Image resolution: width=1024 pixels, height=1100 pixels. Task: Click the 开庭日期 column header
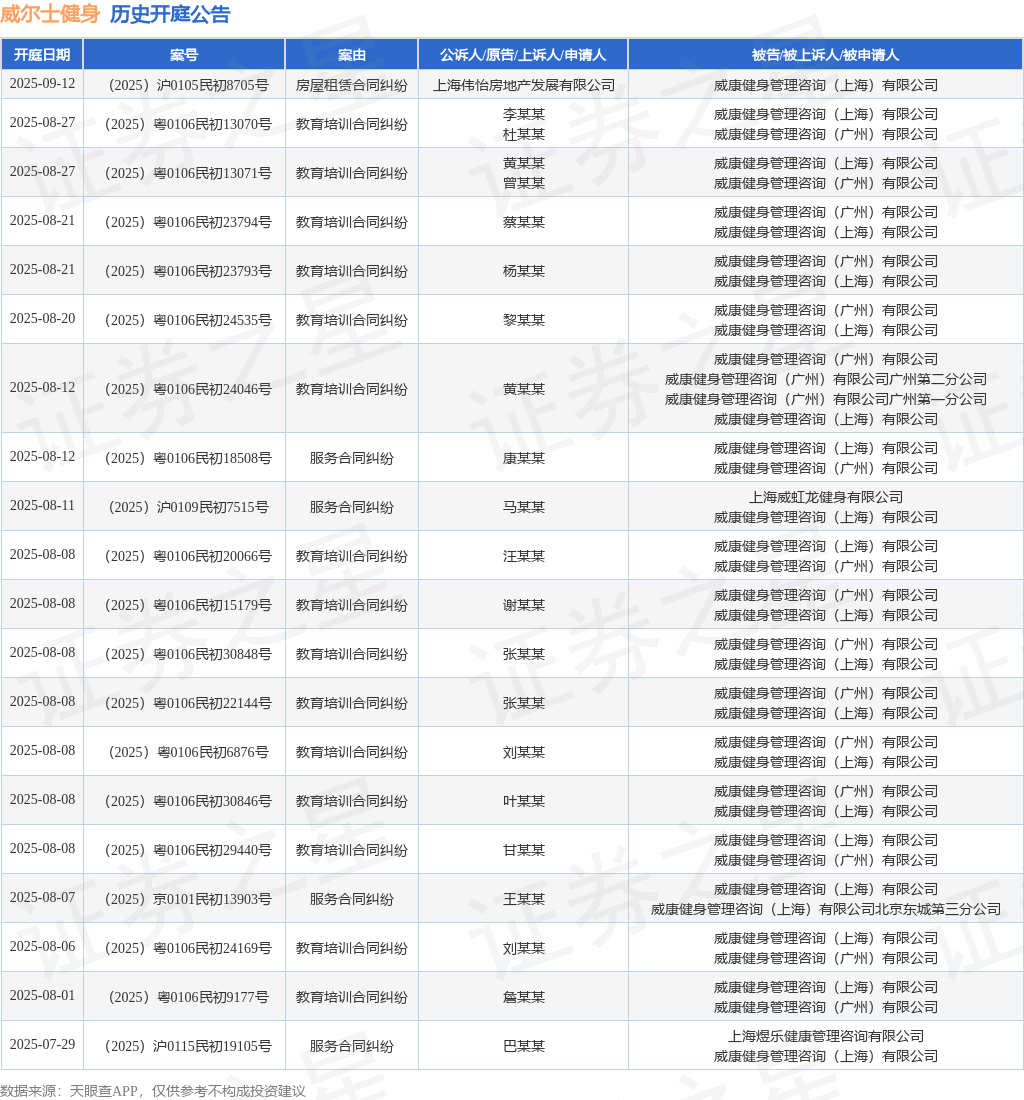(42, 55)
